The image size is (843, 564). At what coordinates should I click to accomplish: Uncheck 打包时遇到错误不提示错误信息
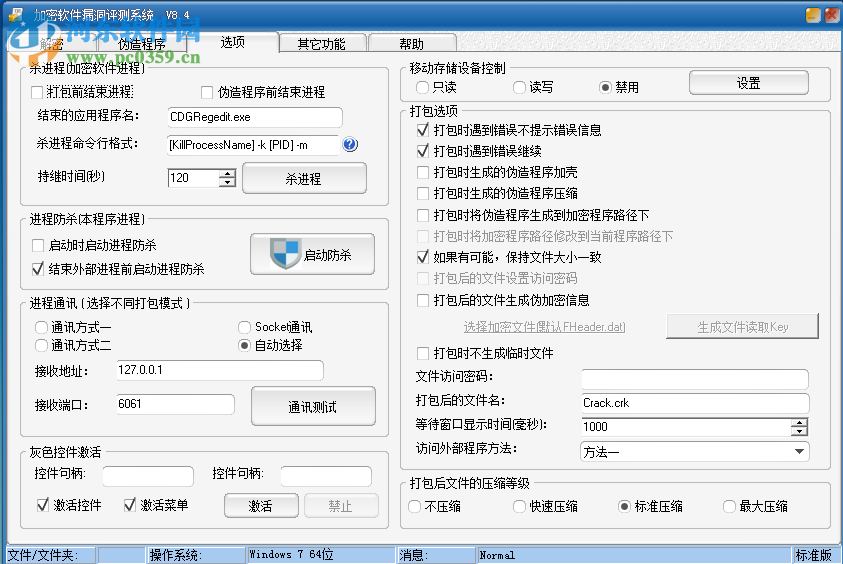point(423,130)
